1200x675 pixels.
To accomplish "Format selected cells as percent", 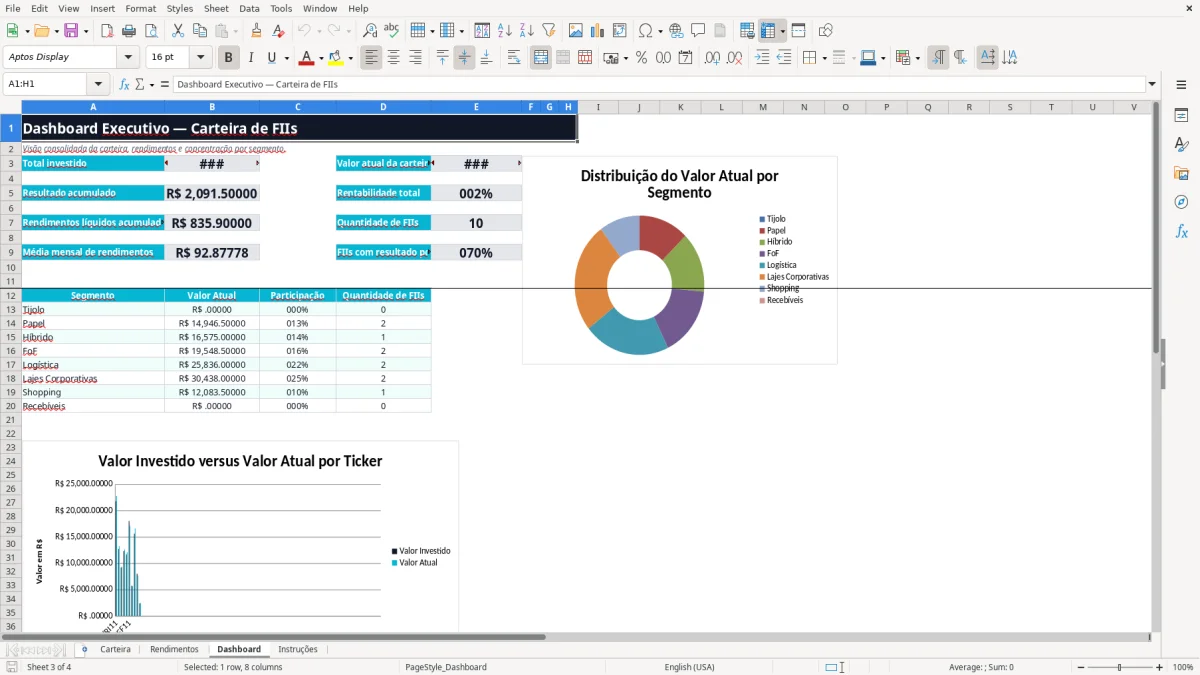I will point(641,58).
